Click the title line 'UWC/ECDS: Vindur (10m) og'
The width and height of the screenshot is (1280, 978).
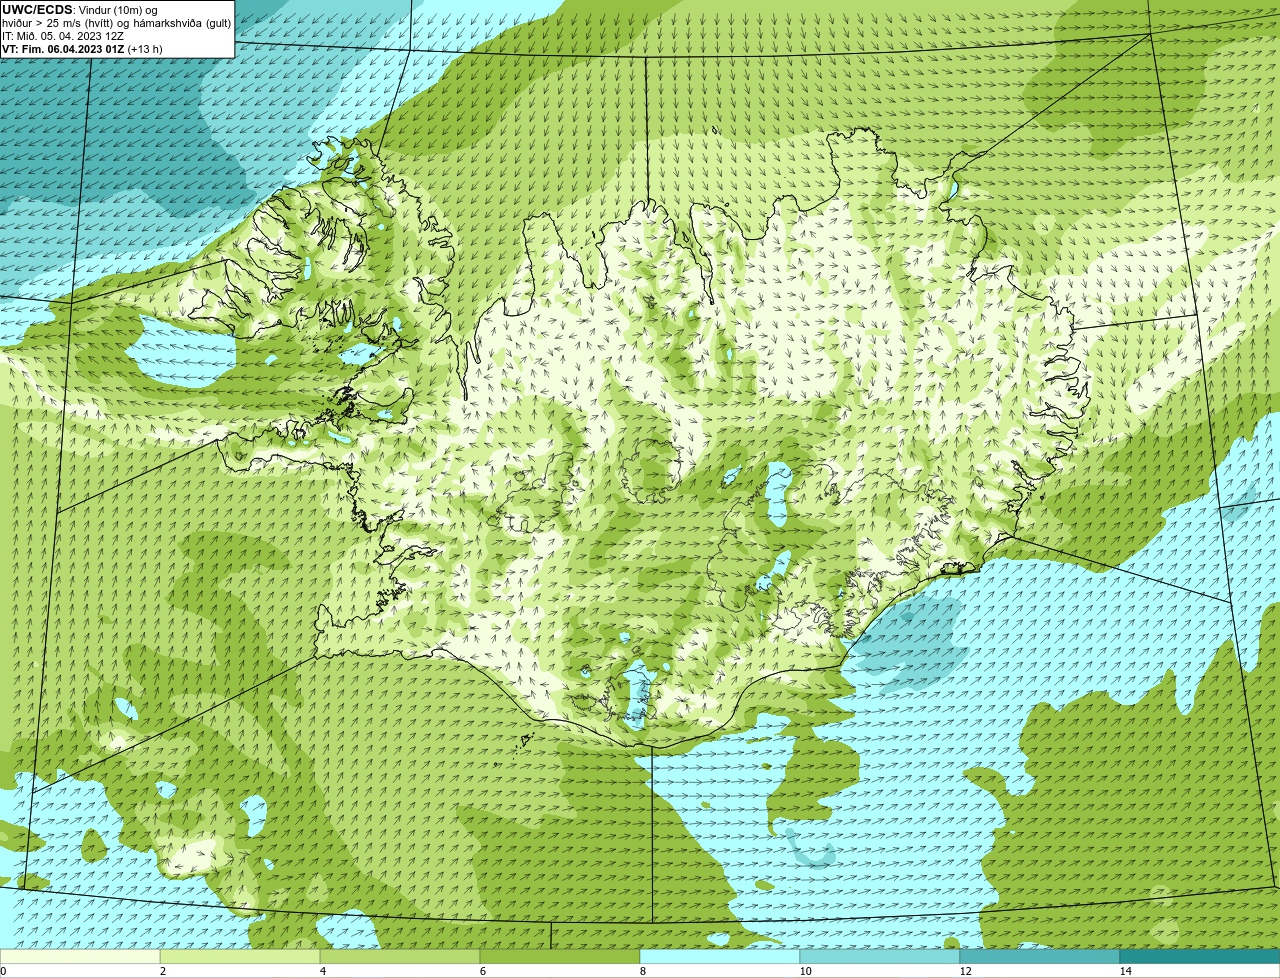pyautogui.click(x=80, y=9)
